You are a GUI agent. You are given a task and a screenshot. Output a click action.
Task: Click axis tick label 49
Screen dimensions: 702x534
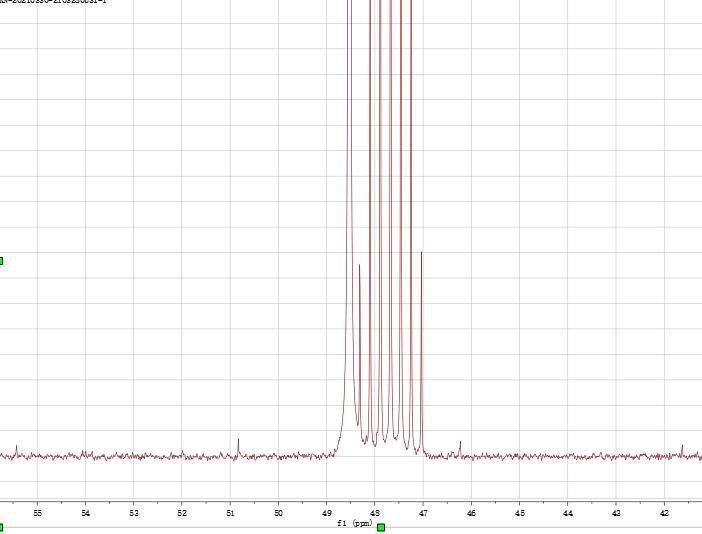(327, 513)
